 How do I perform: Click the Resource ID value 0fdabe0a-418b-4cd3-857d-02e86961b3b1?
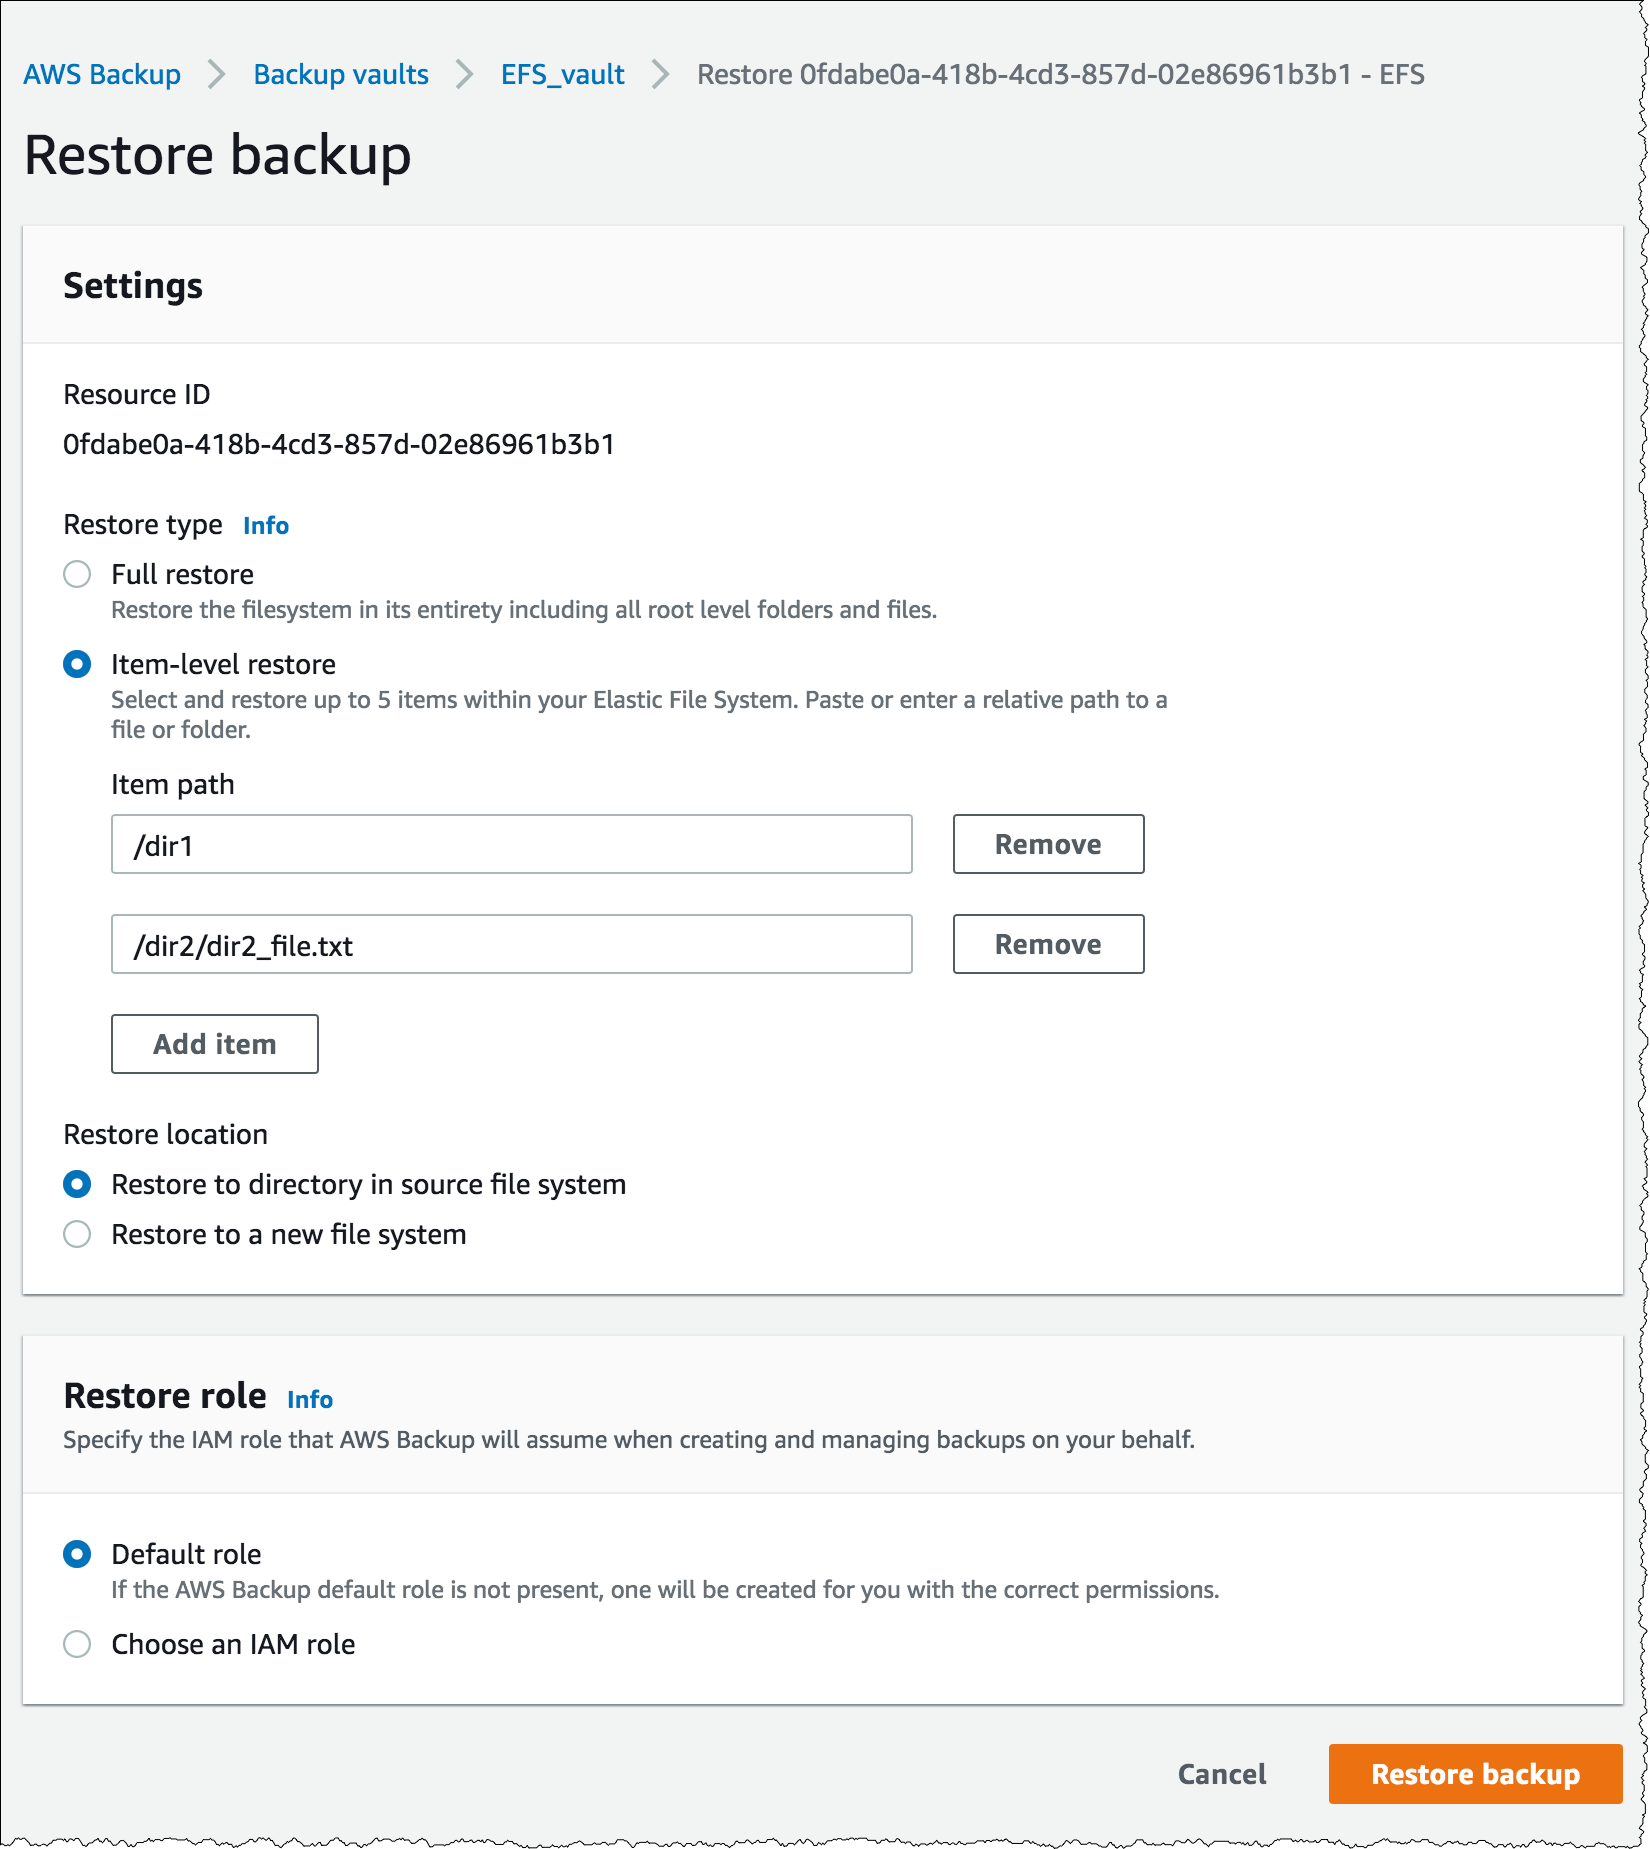[x=339, y=444]
